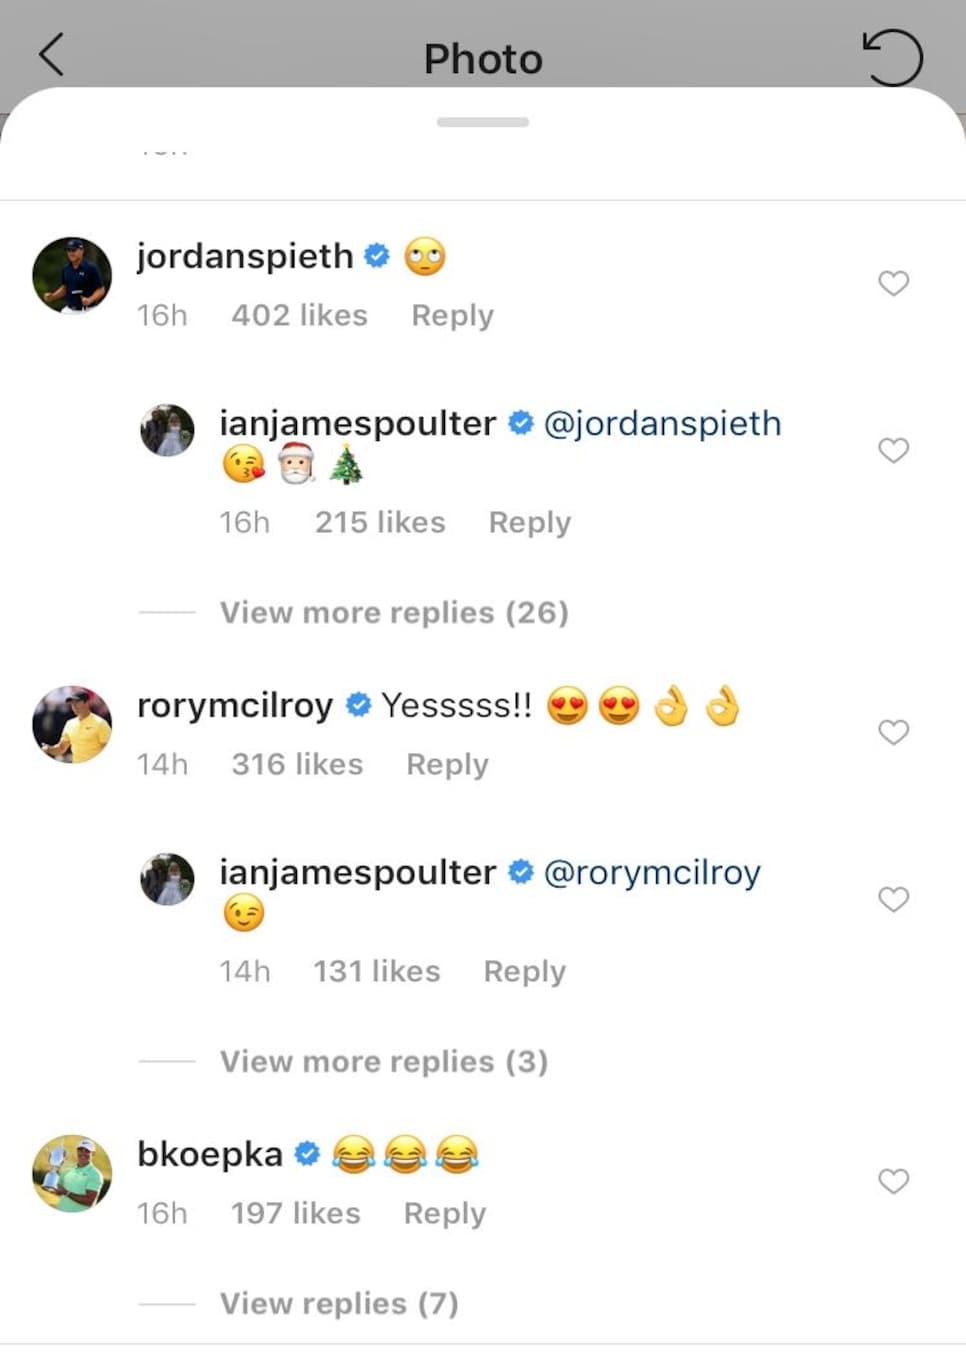Expand View replies (7) under bkoepka
Viewport: 966px width, 1352px height.
339,1303
